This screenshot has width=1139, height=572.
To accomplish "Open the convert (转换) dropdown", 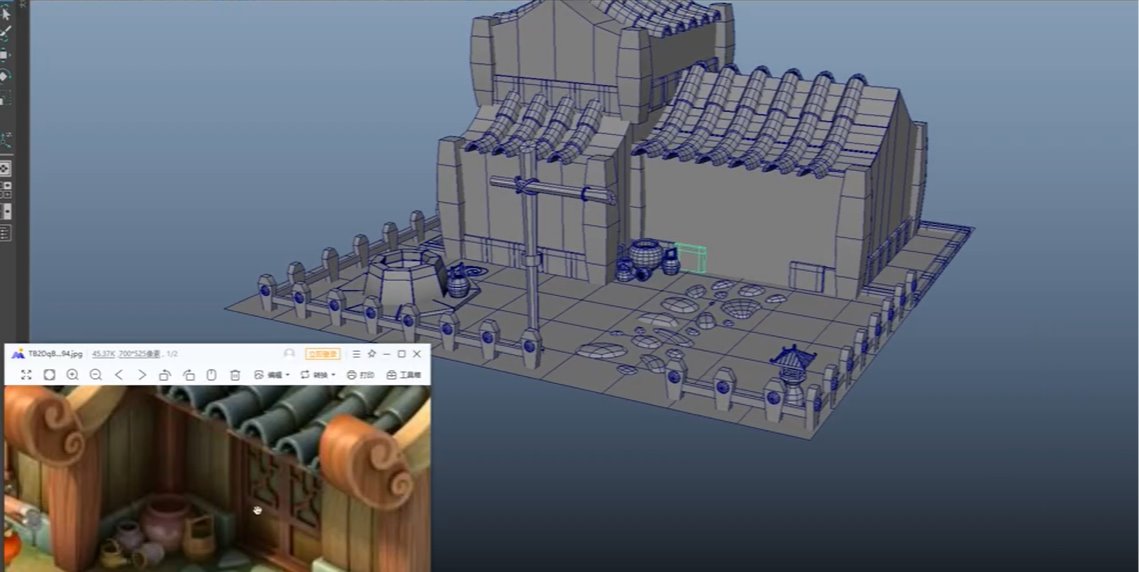I will click(318, 375).
